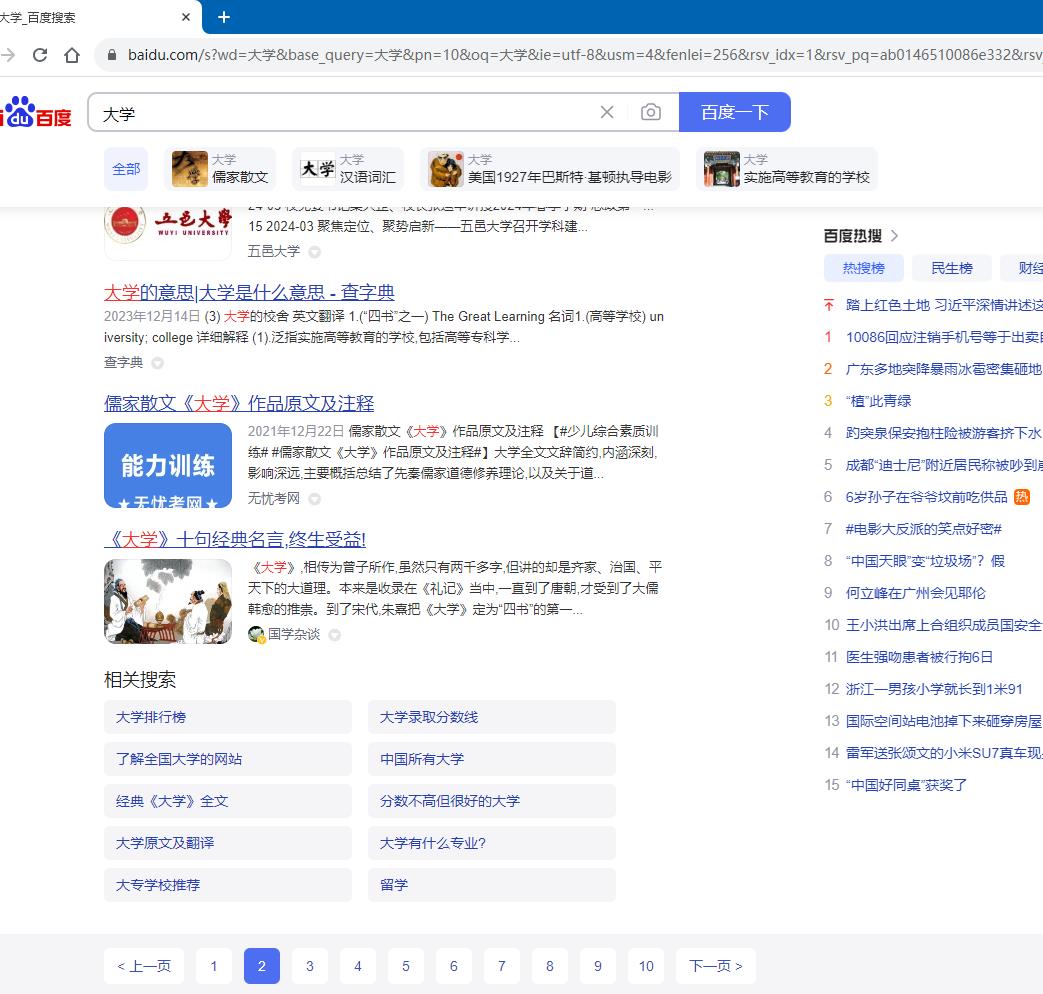Search related term 留学
The height and width of the screenshot is (994, 1043).
492,885
